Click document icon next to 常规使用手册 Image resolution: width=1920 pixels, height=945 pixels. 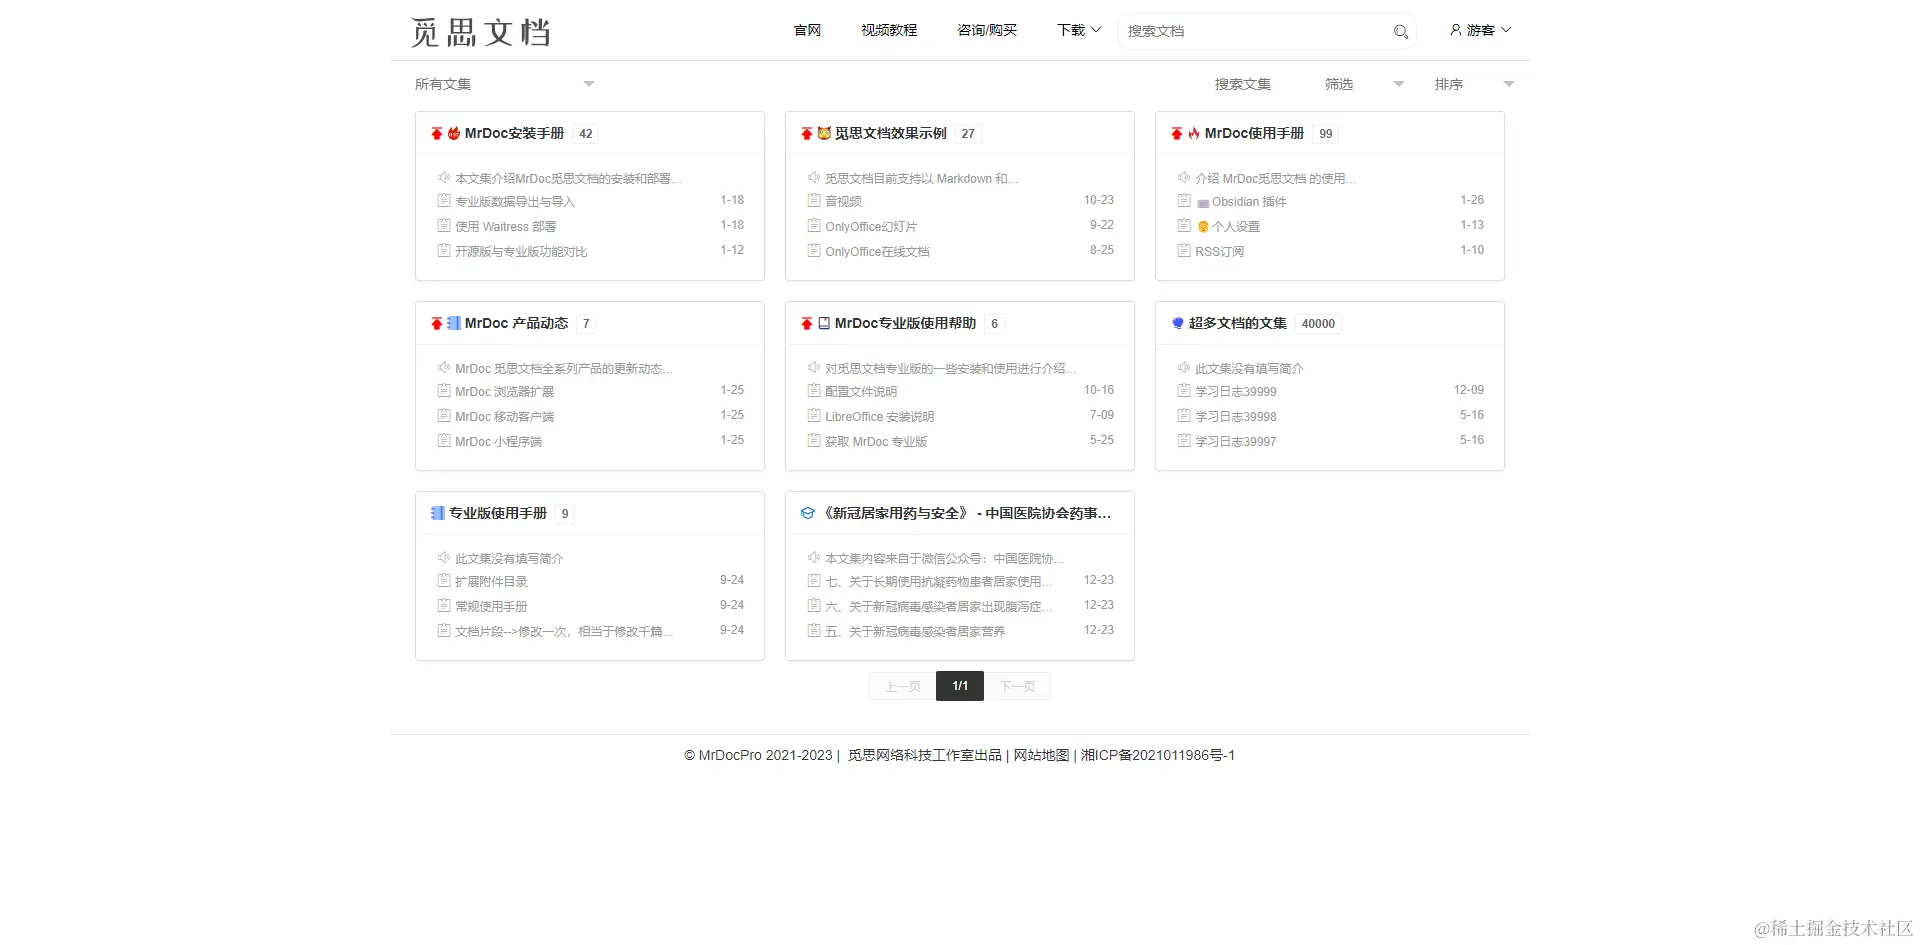(x=444, y=605)
